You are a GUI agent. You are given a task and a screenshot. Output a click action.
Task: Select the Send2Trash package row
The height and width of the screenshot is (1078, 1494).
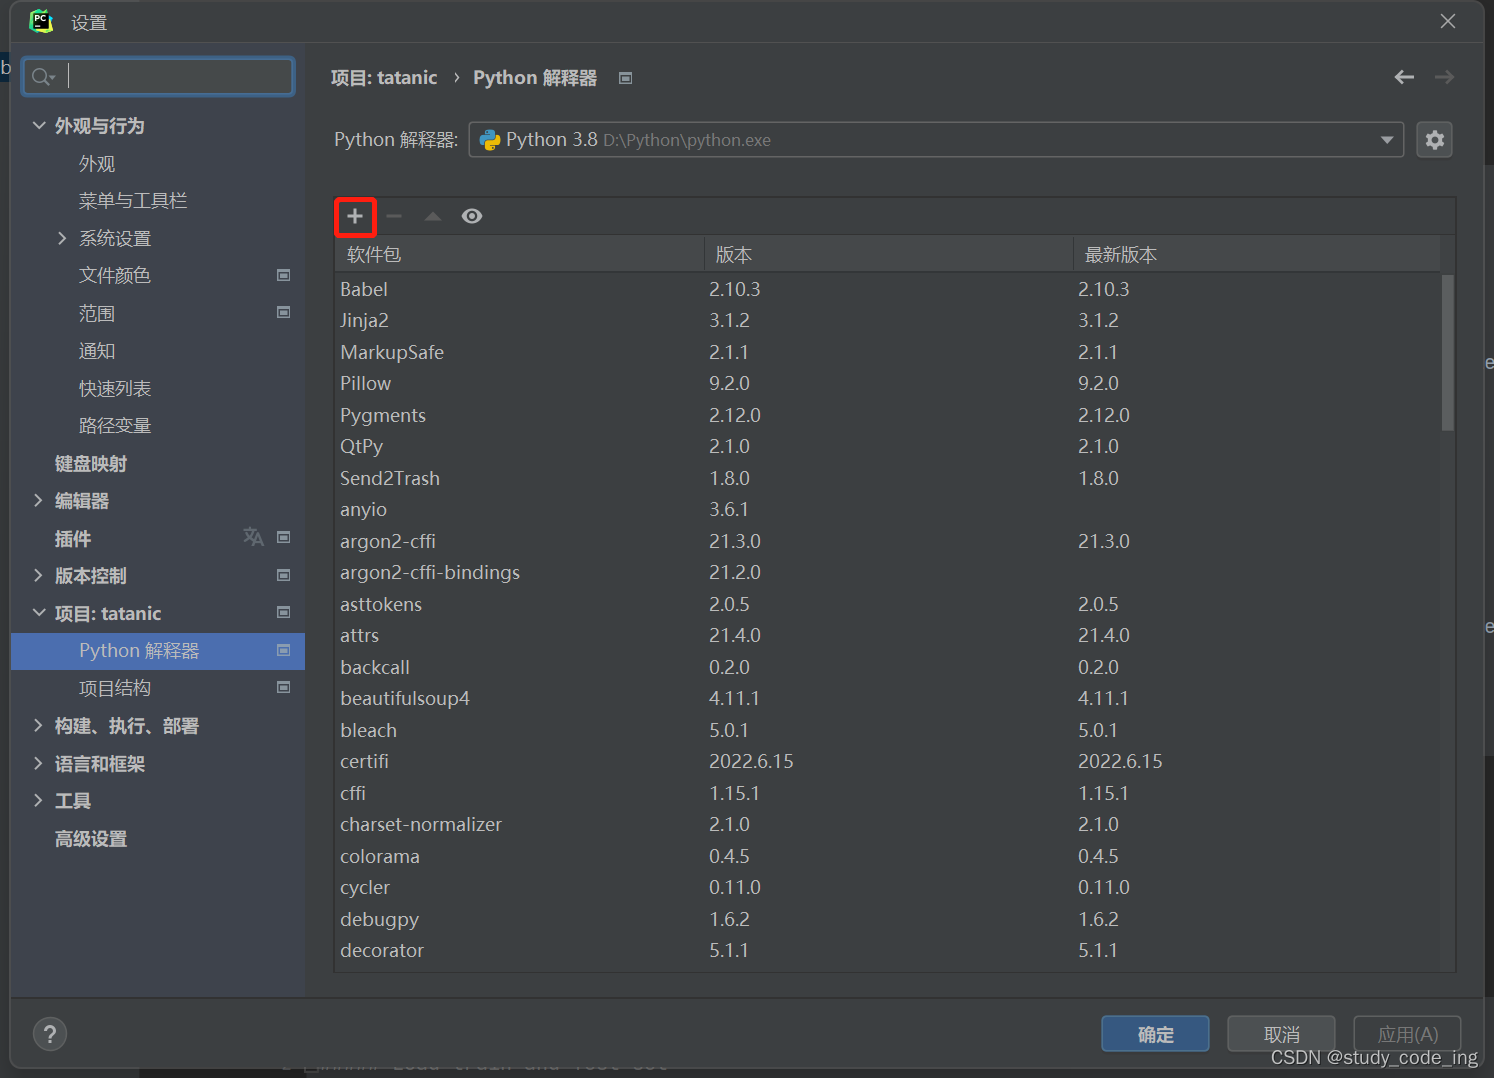[x=888, y=478]
